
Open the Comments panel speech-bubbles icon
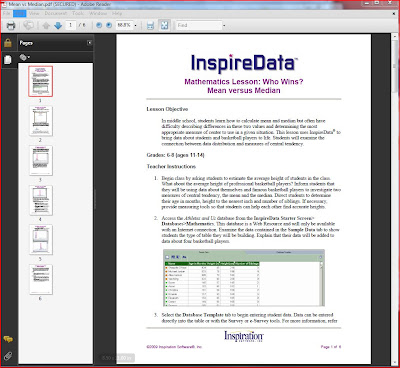click(8, 339)
